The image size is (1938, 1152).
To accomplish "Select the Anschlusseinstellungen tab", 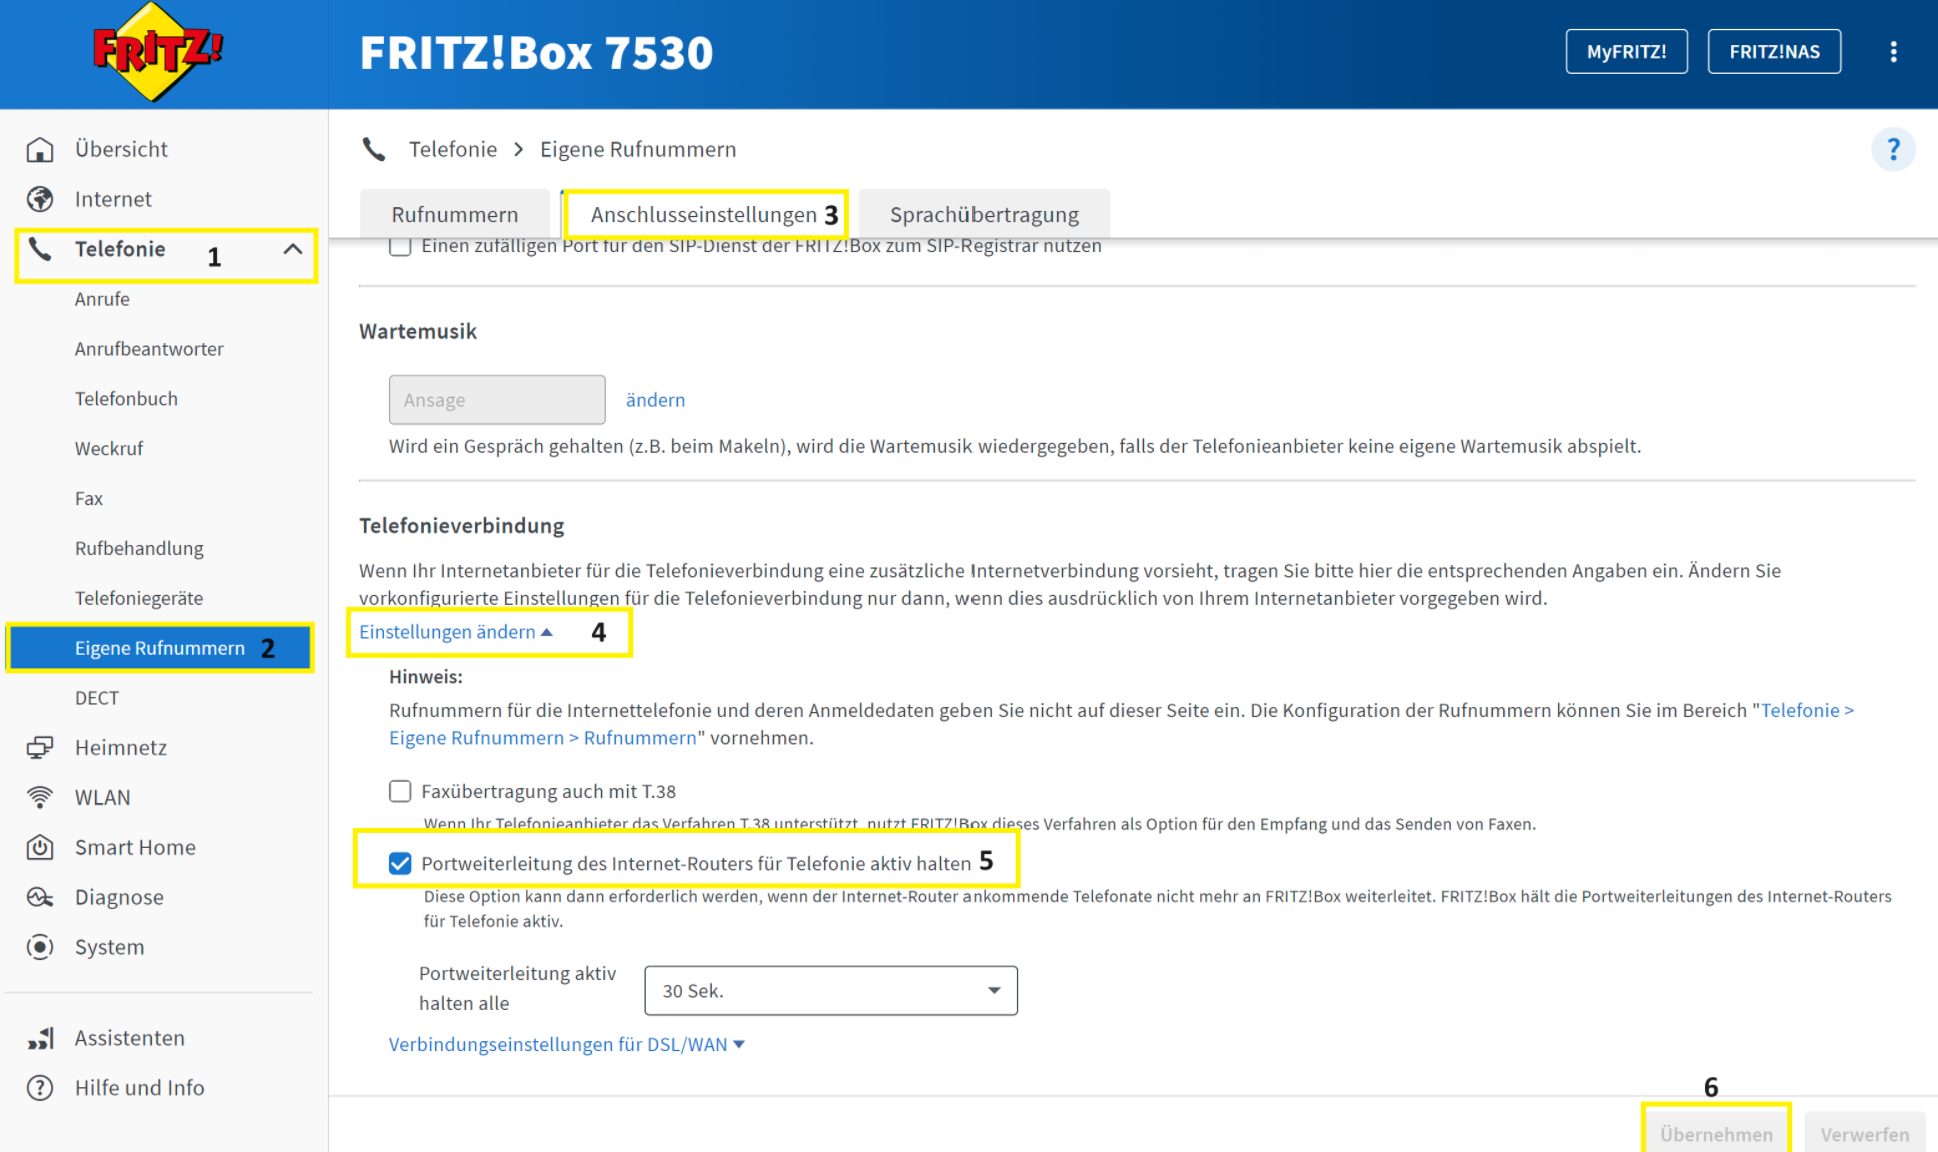I will (x=704, y=215).
